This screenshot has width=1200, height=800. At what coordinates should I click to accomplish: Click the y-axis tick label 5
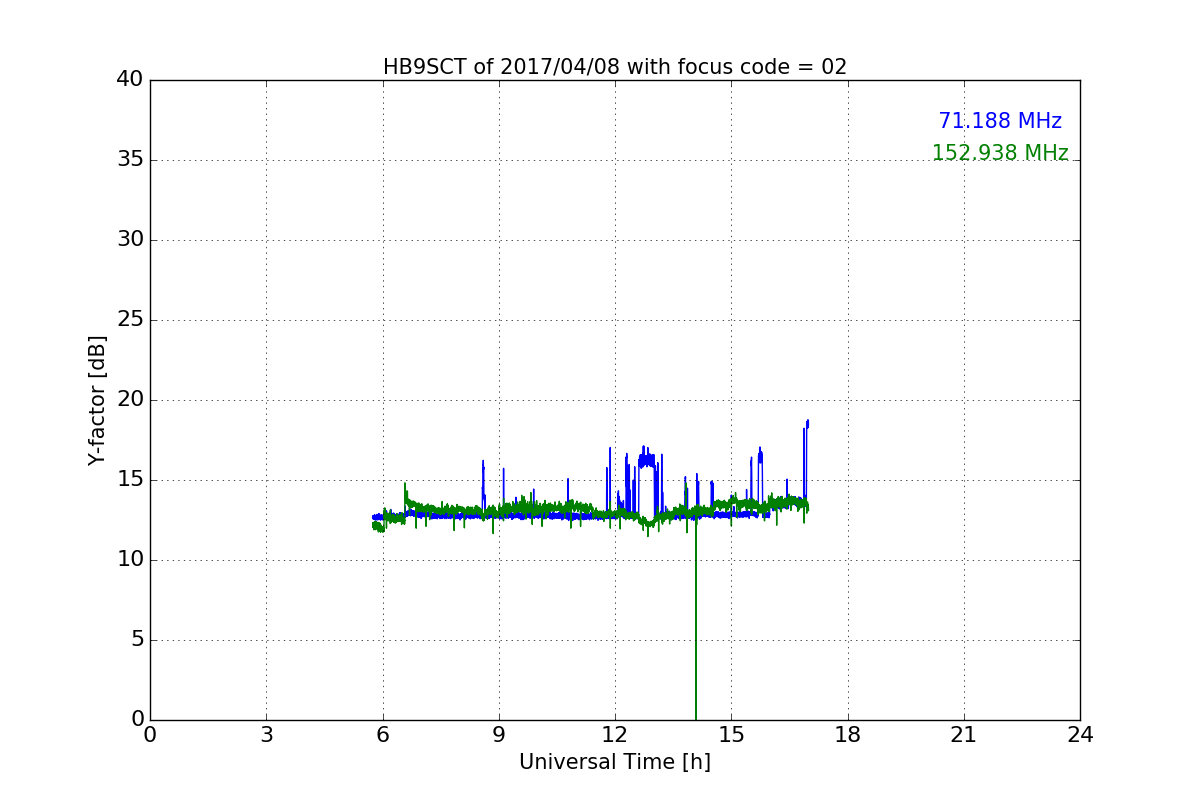(137, 640)
